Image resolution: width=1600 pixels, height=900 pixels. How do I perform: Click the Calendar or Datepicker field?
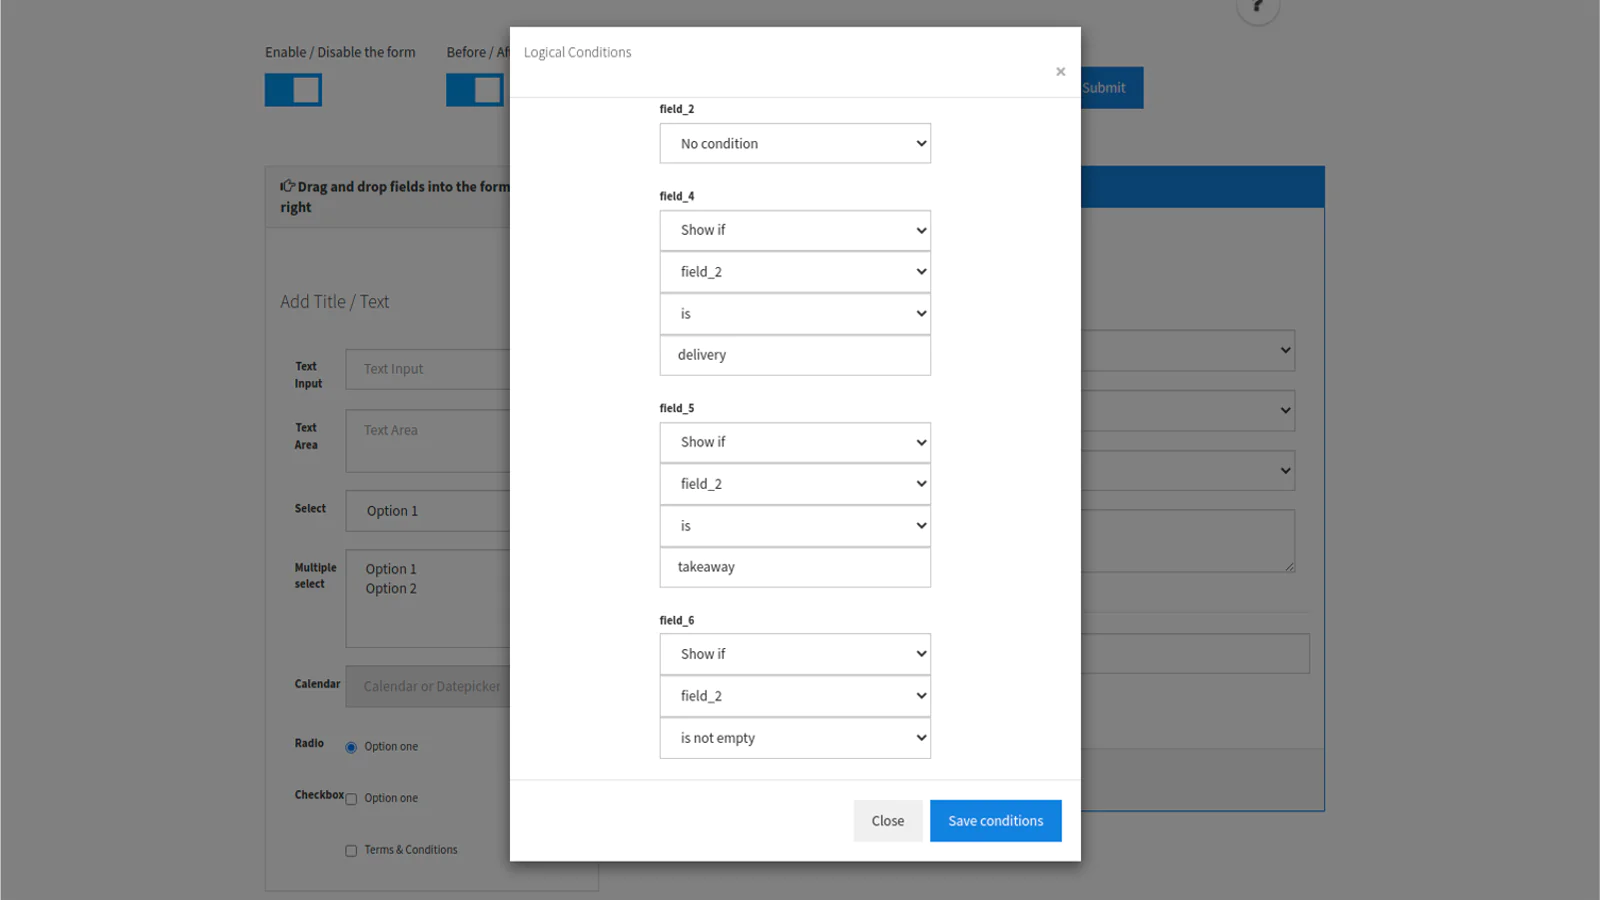428,687
